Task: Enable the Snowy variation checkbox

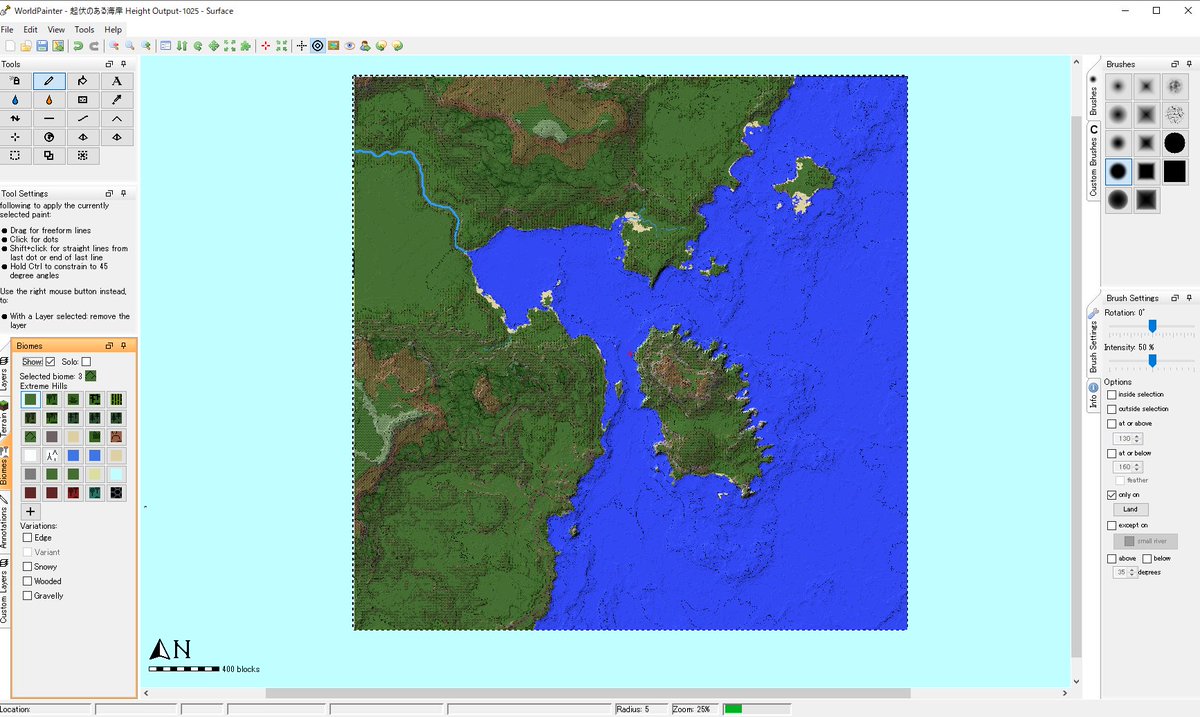Action: 27,566
